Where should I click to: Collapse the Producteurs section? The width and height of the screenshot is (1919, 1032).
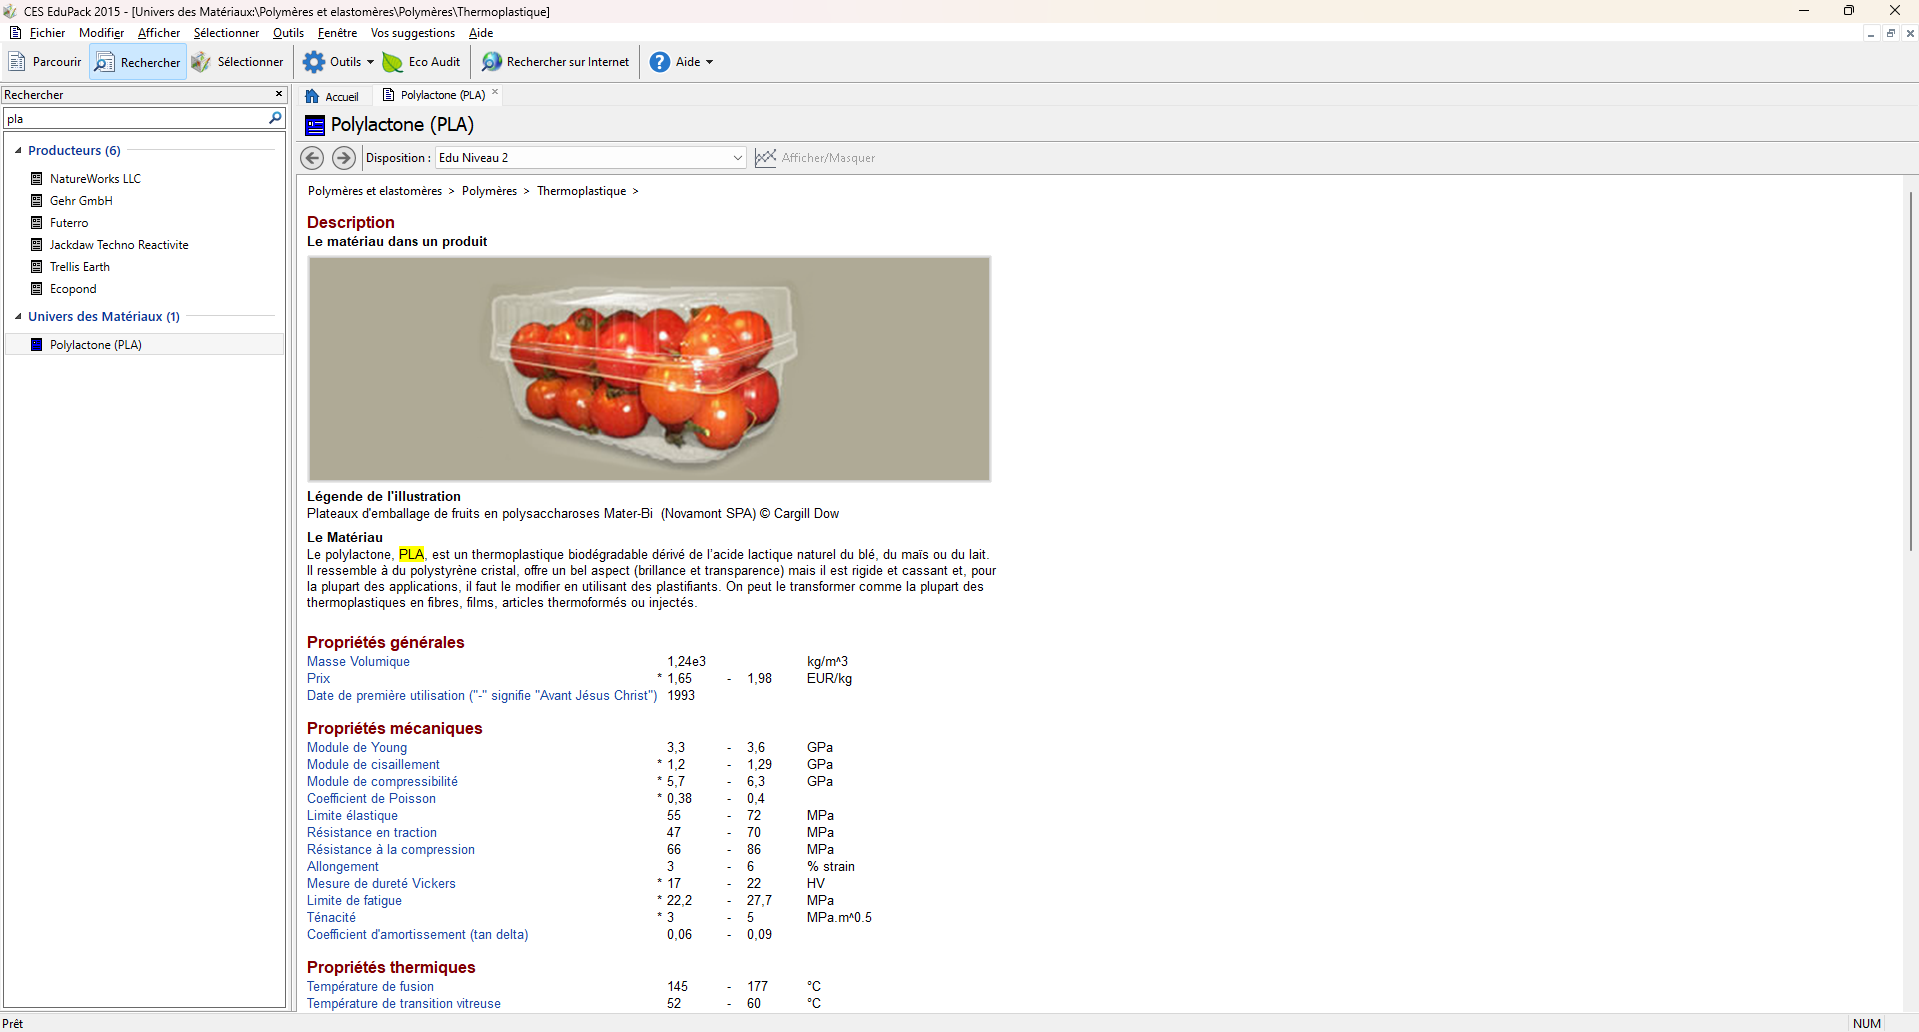pyautogui.click(x=18, y=151)
